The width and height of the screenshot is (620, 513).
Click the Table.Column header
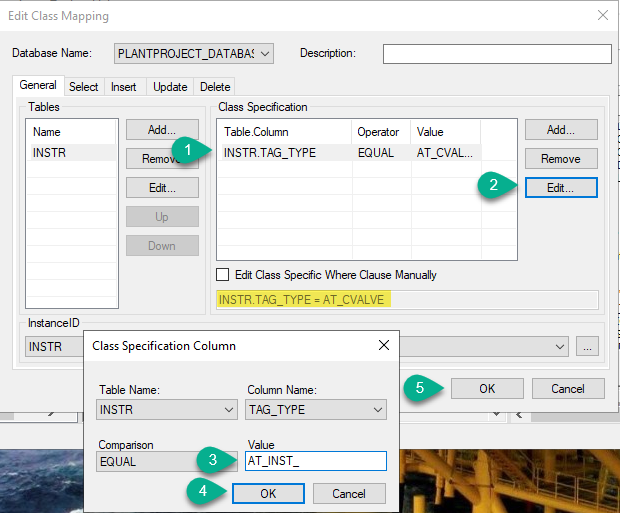click(285, 132)
